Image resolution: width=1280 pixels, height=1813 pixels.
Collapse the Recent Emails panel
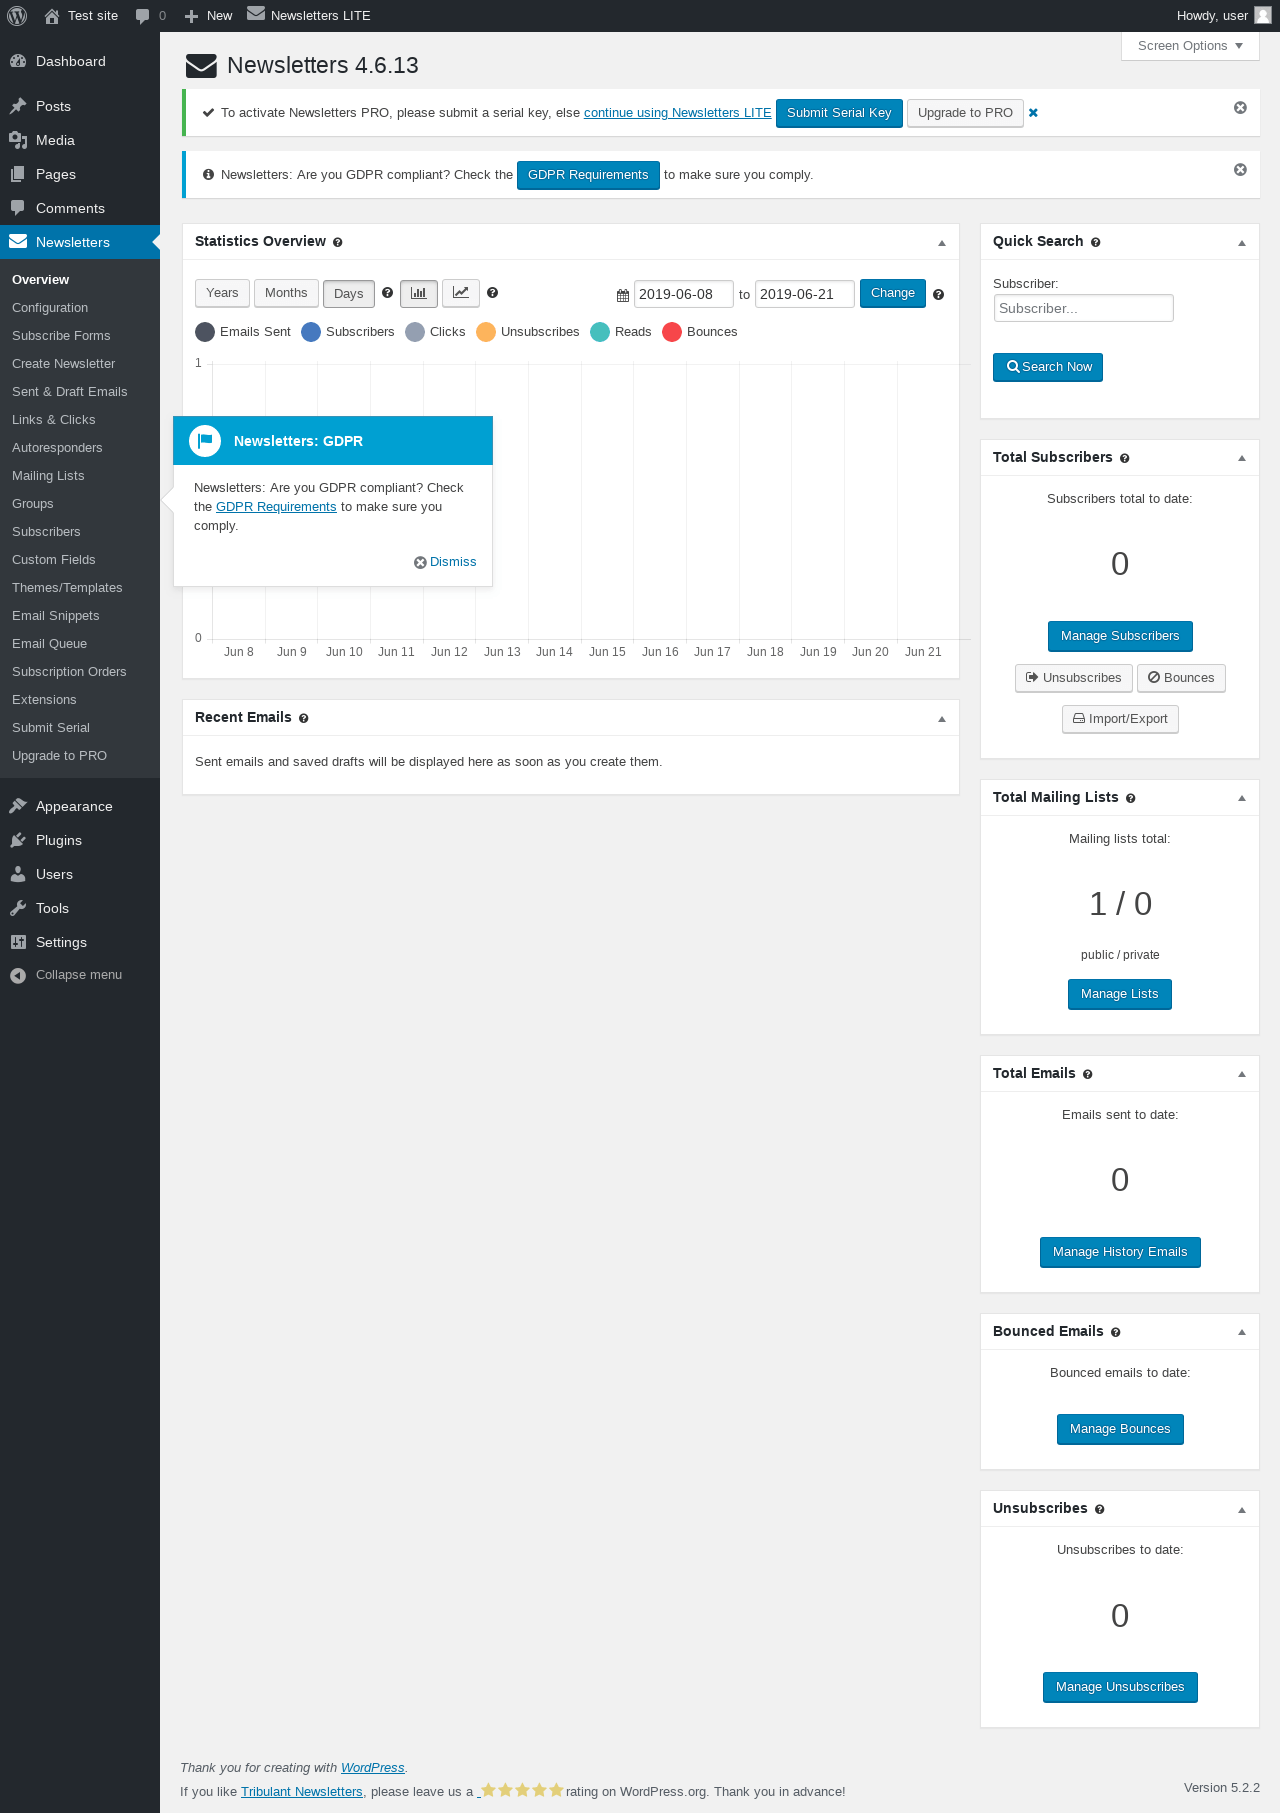[942, 719]
